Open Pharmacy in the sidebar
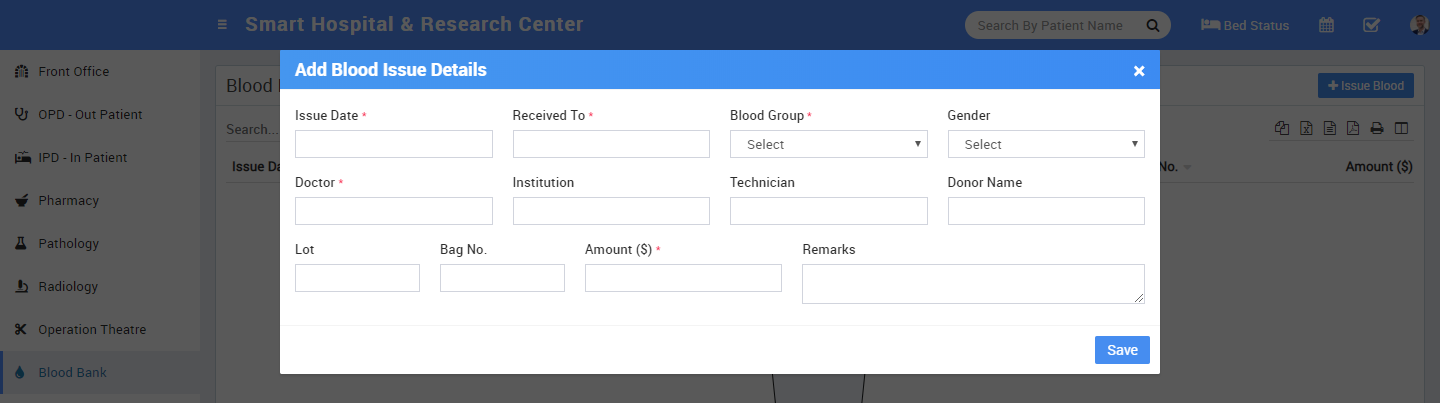This screenshot has height=403, width=1440. pos(68,200)
